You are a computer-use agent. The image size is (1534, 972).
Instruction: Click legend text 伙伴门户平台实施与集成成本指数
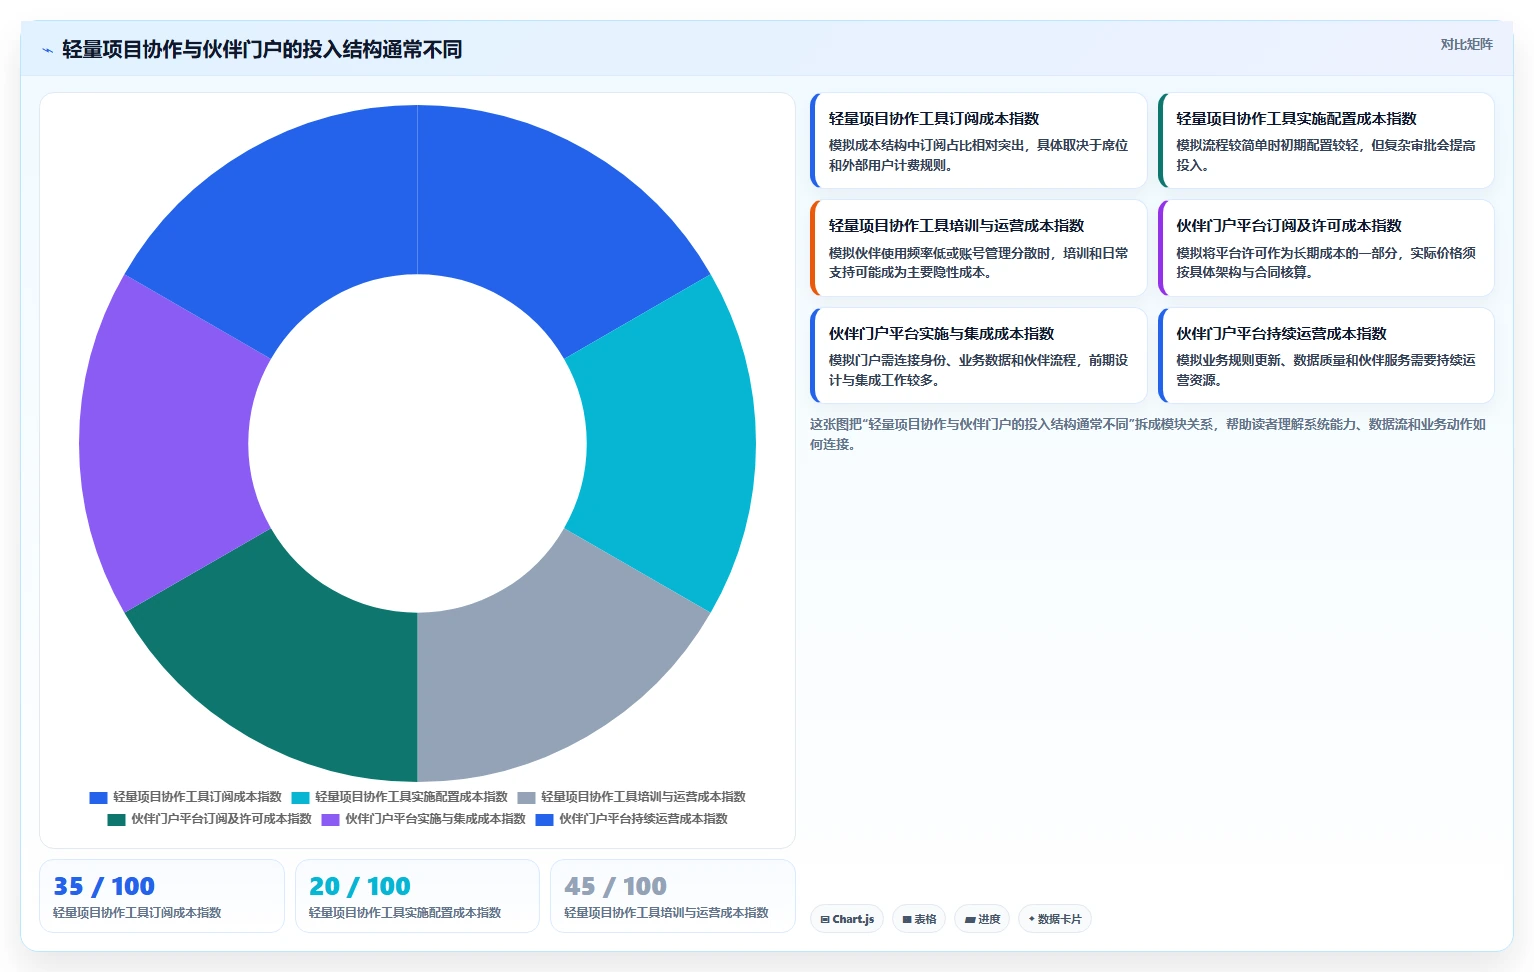[435, 819]
